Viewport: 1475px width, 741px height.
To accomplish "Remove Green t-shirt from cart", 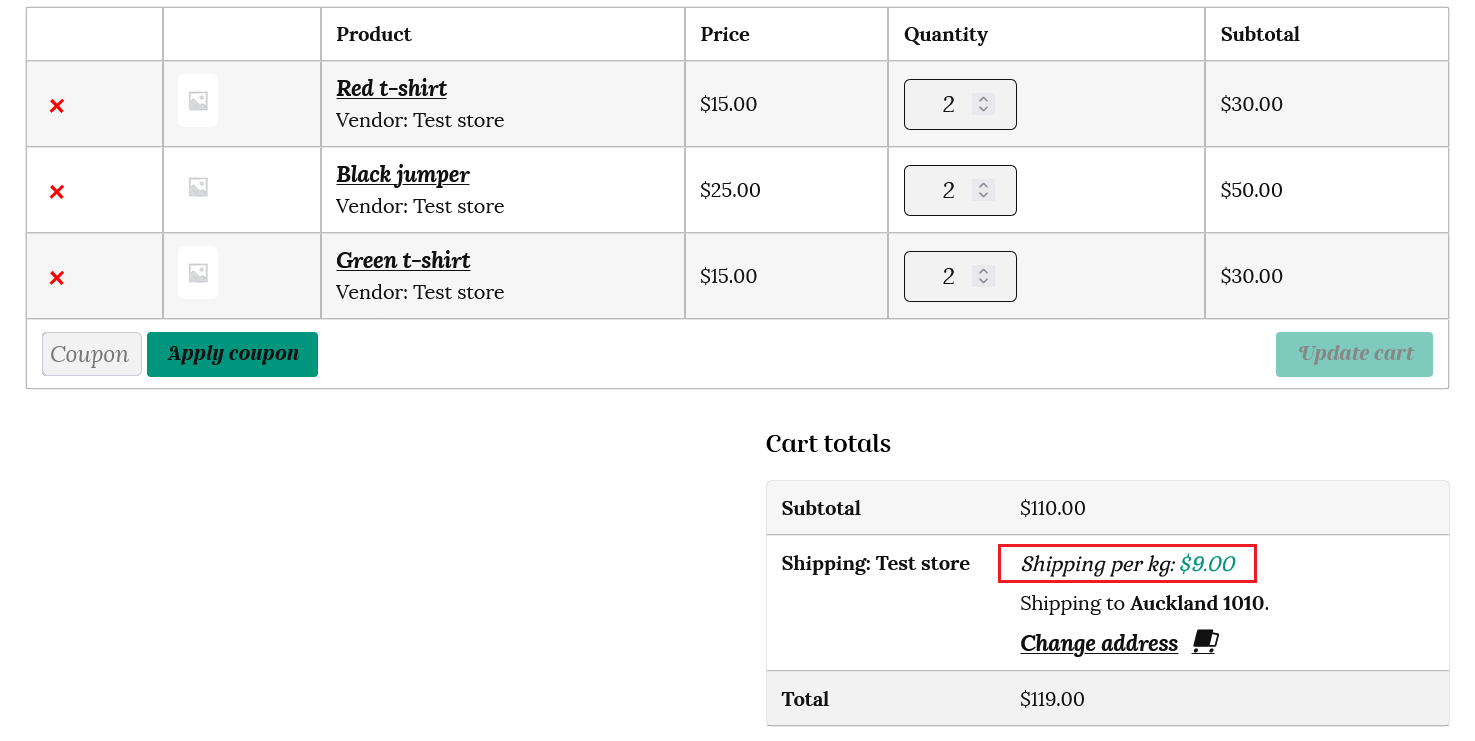I will click(x=57, y=278).
